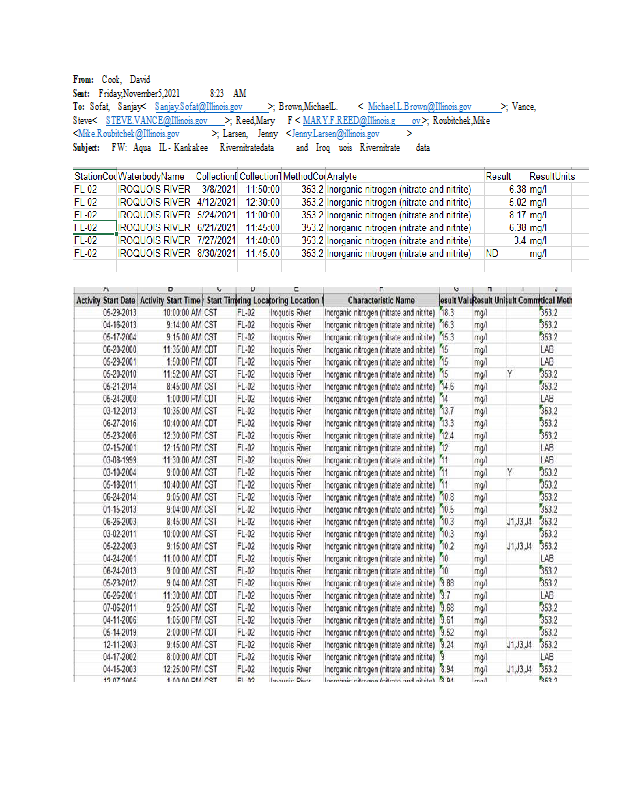Click the 8/30/2021 collection date cell

(216, 253)
